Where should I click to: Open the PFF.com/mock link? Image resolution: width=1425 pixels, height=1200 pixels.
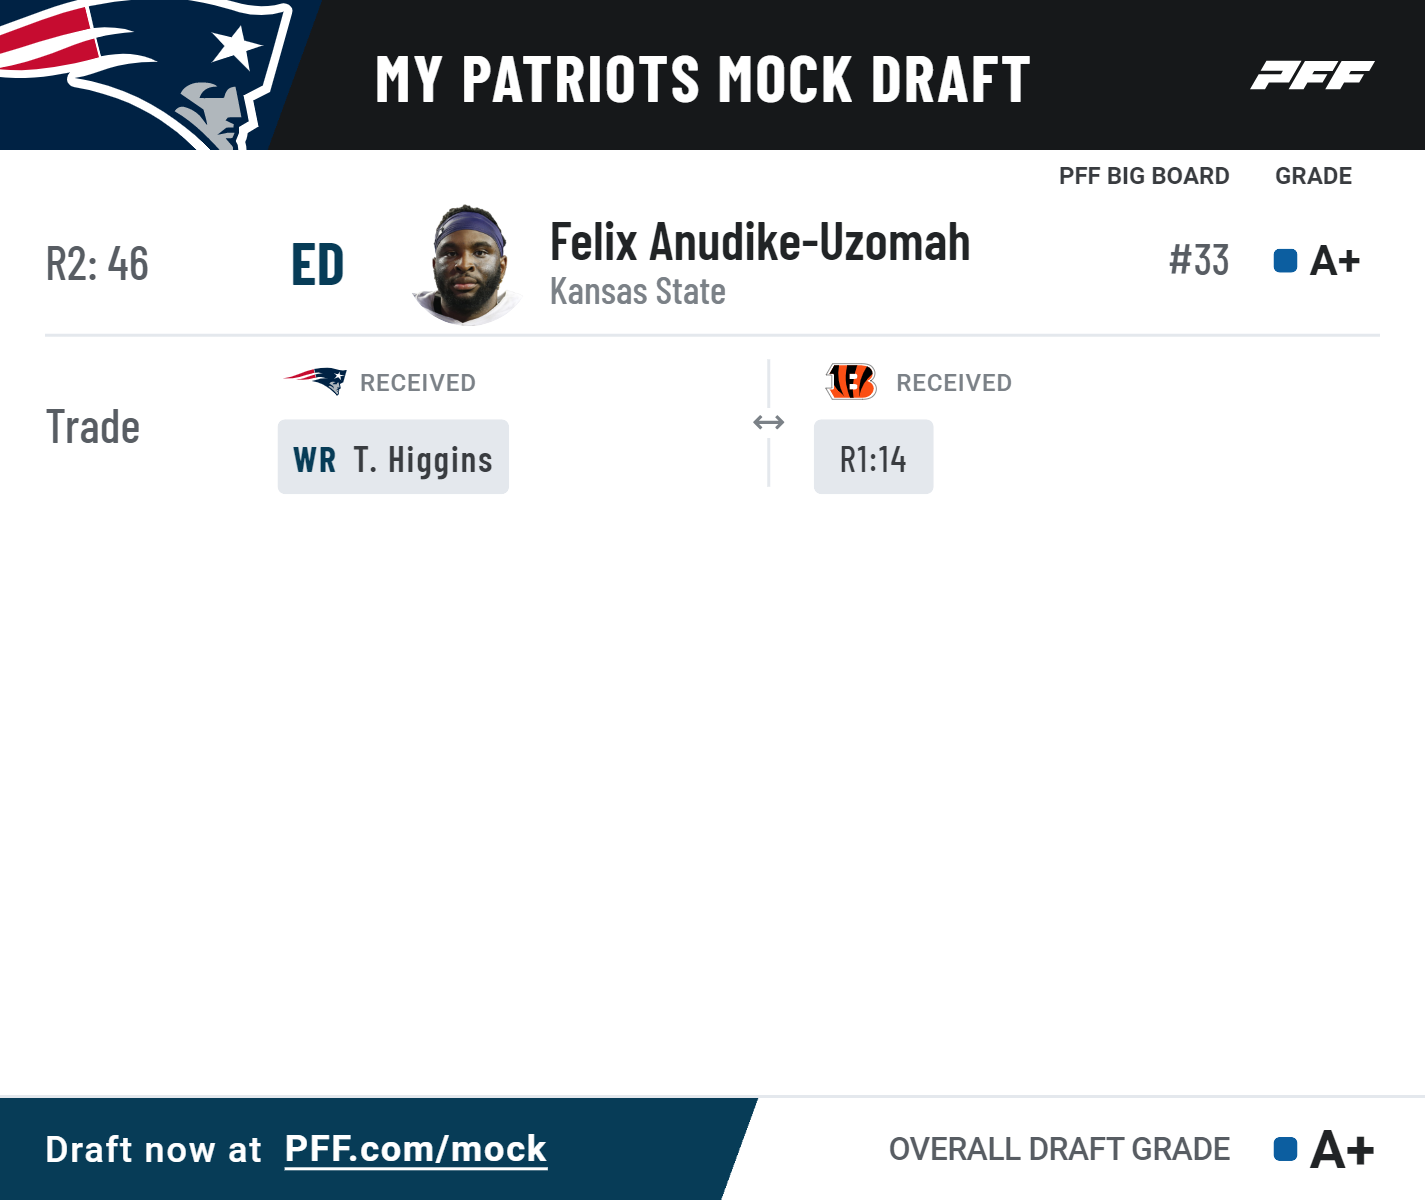click(416, 1149)
